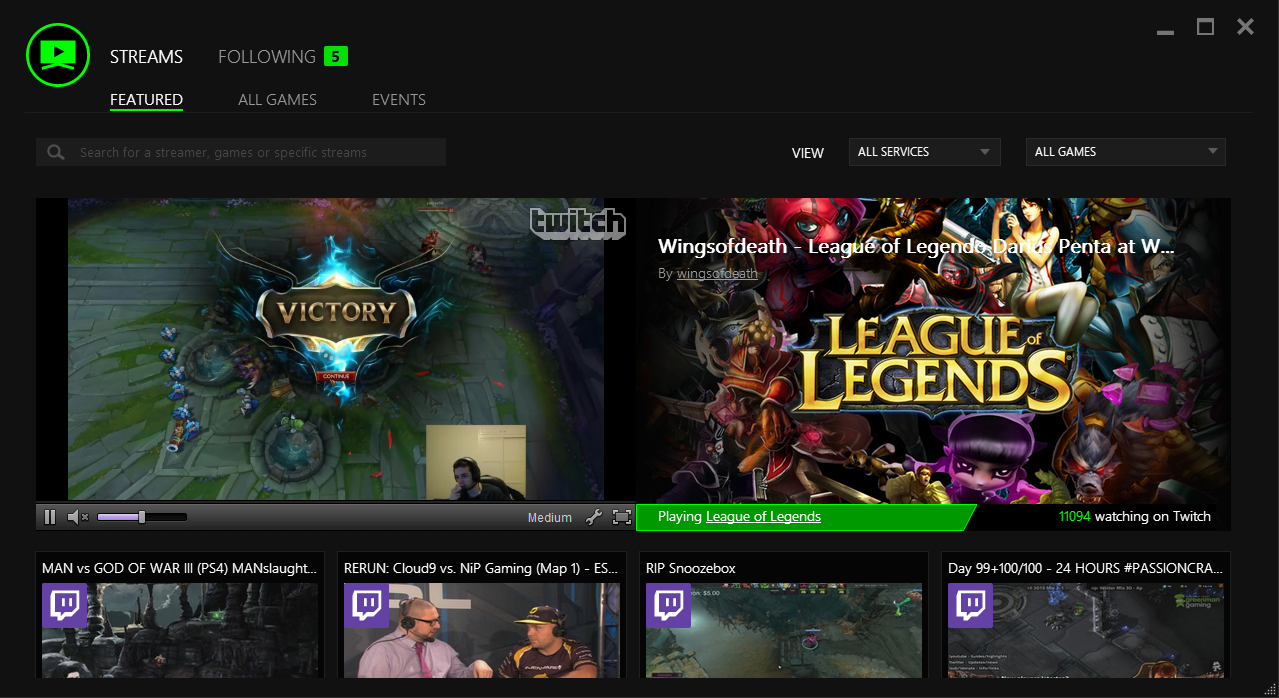This screenshot has height=698, width=1279.
Task: Open wingsofdeath's channel link
Action: tap(716, 272)
